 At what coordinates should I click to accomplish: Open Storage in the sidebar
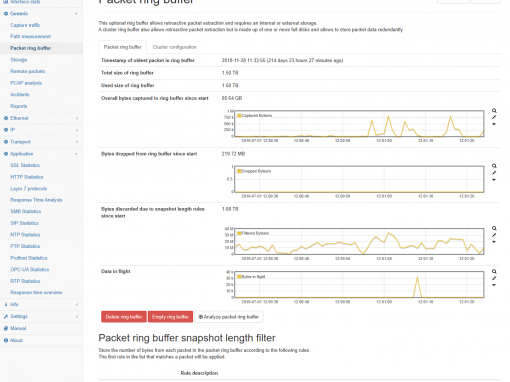pos(19,60)
